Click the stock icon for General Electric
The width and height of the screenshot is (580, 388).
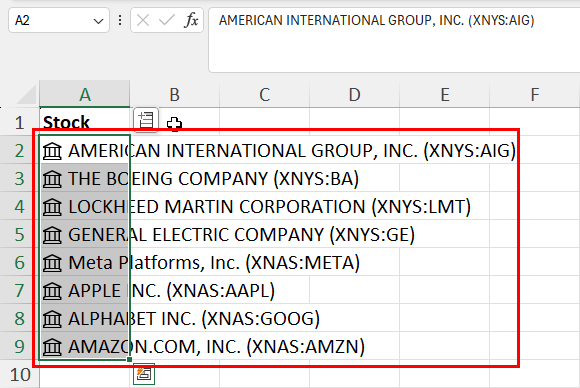52,235
